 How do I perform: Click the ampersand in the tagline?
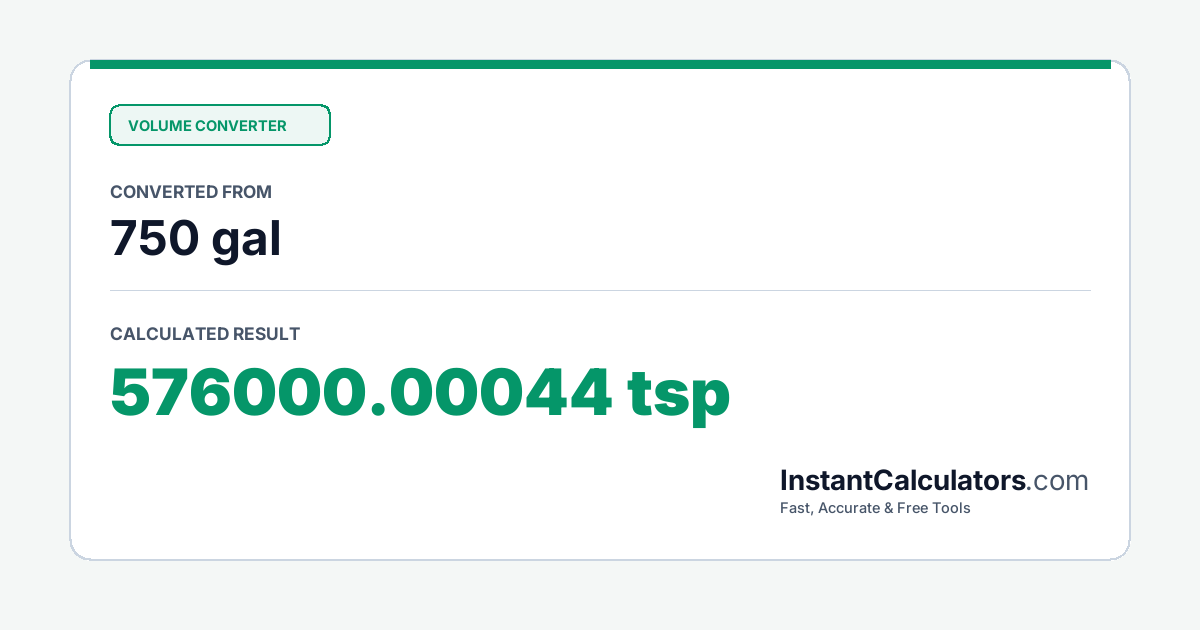pyautogui.click(x=890, y=508)
